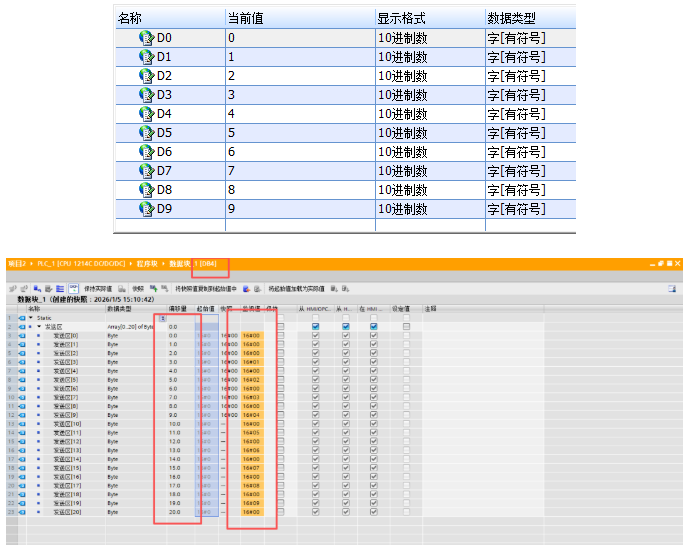Toggle 保持 checkbox for 发送区[0] row
This screenshot has height=549, width=687.
[x=280, y=336]
